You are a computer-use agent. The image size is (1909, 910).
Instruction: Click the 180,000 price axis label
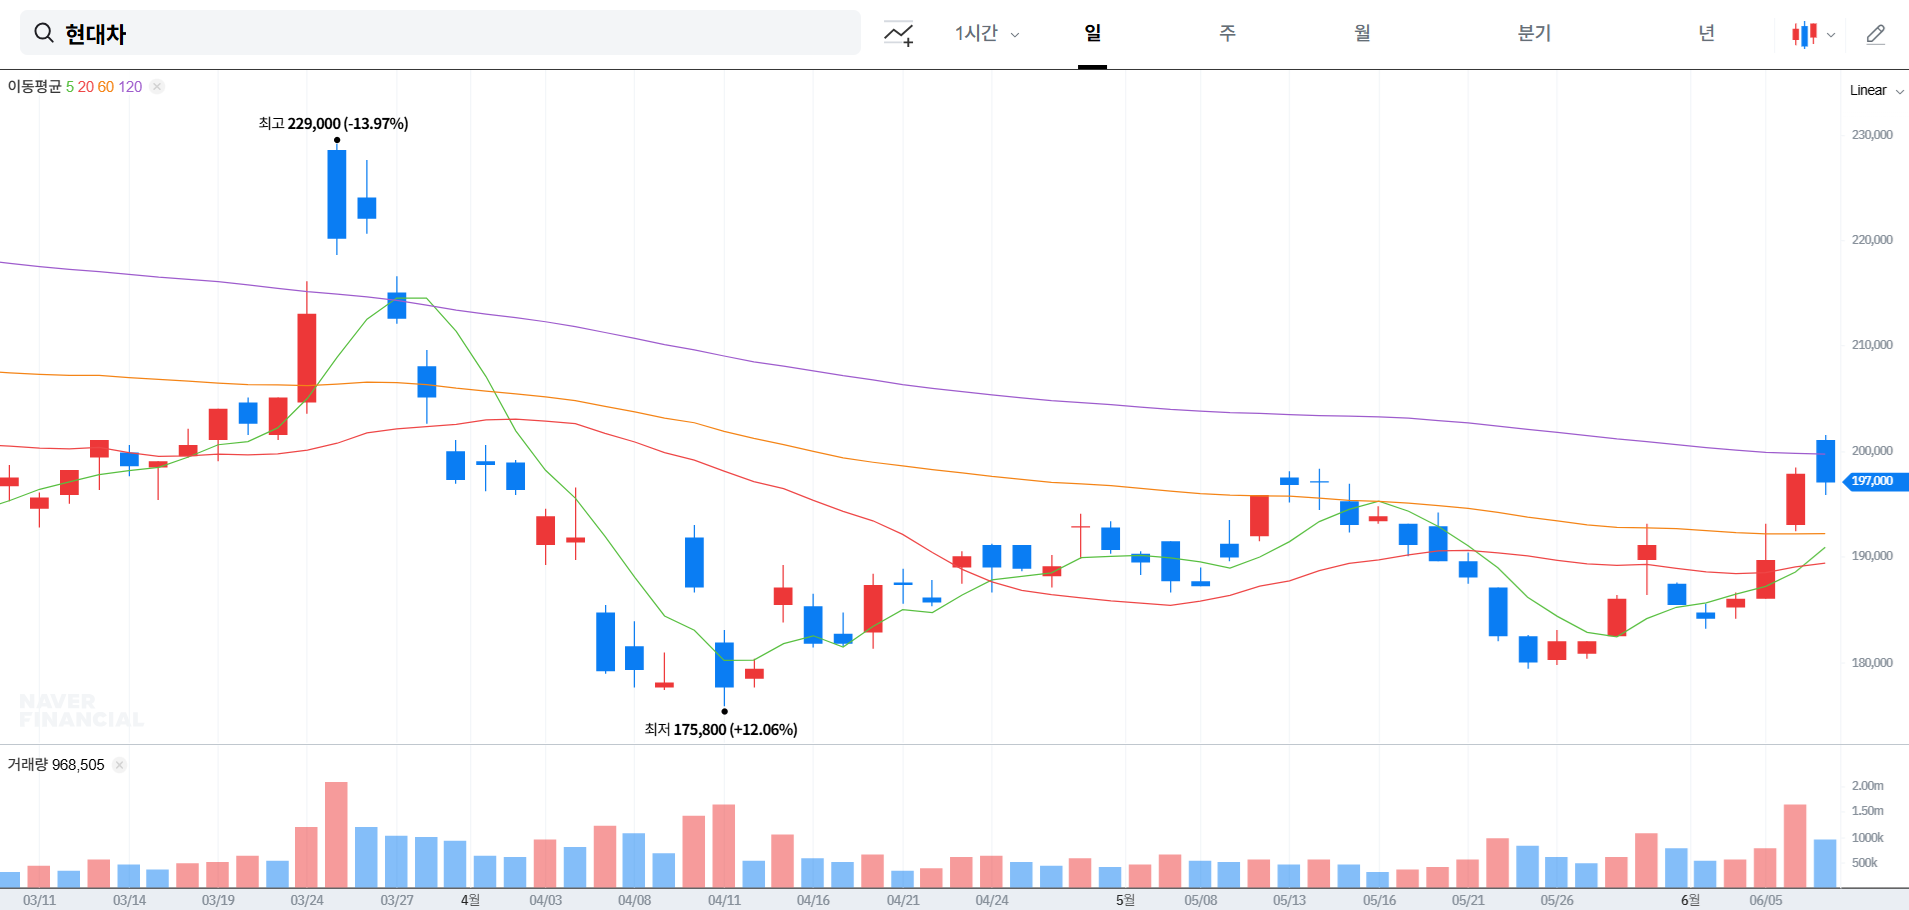tap(1872, 663)
